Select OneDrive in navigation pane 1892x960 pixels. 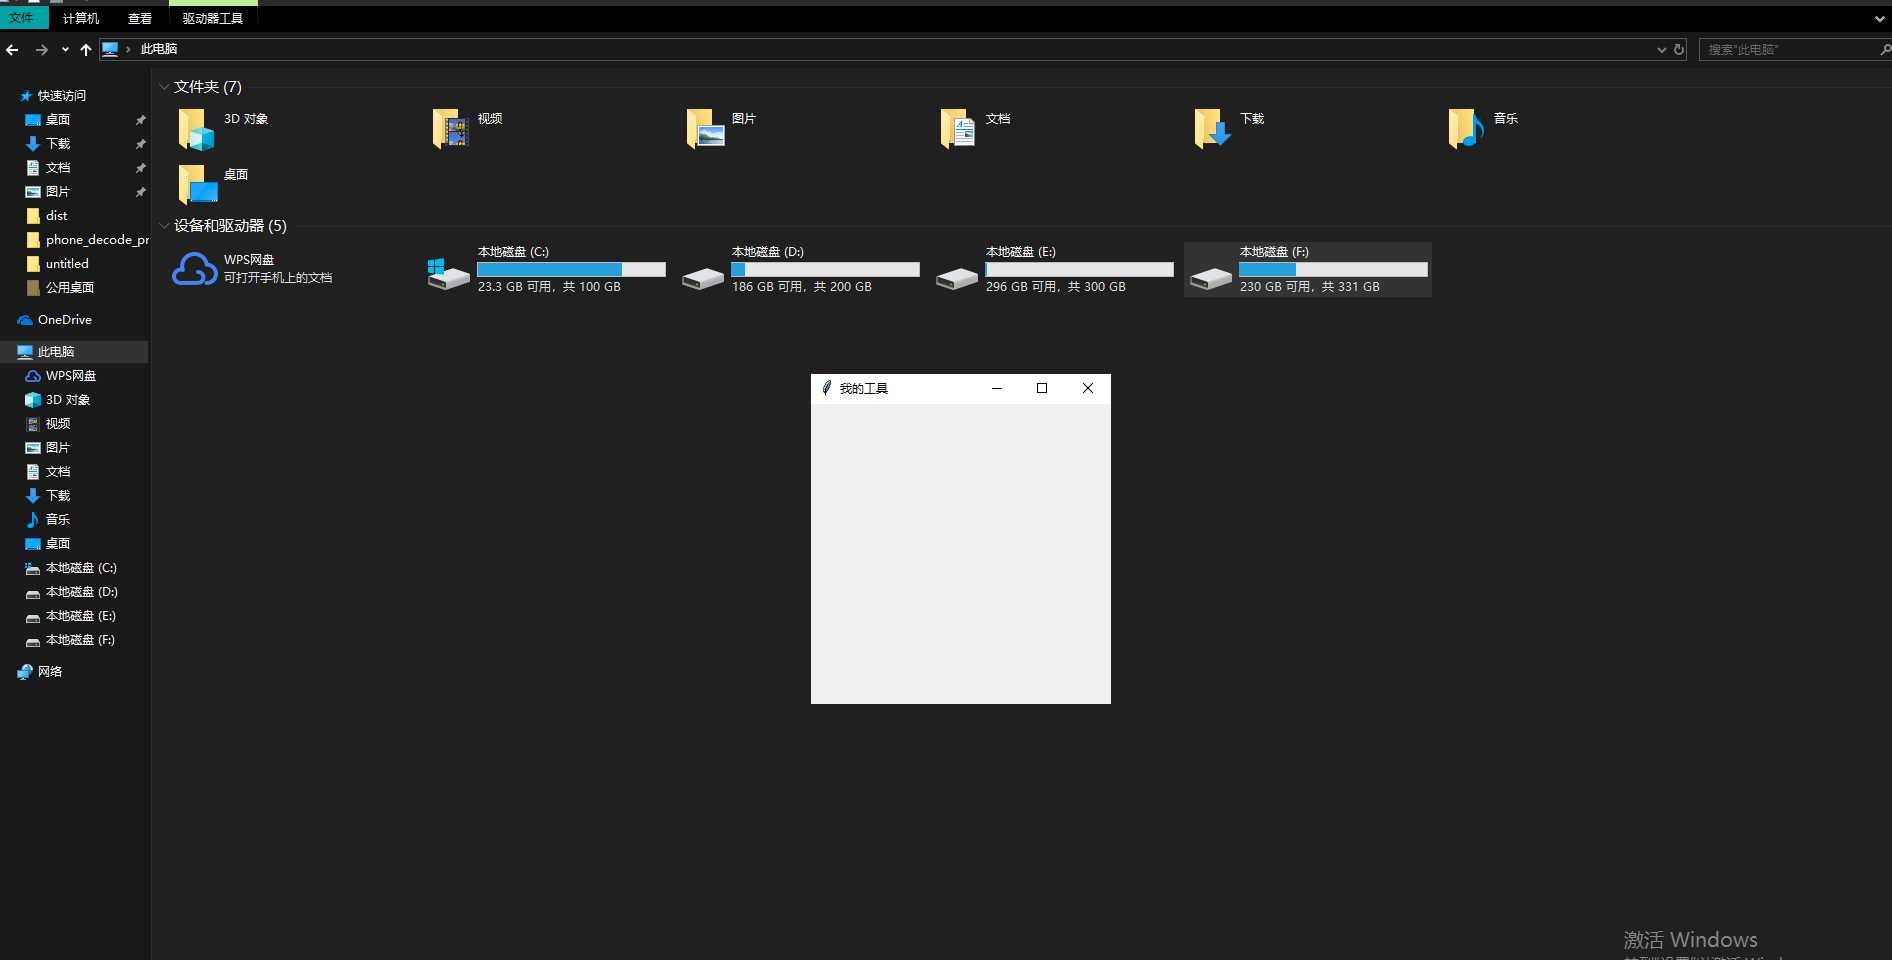[65, 320]
